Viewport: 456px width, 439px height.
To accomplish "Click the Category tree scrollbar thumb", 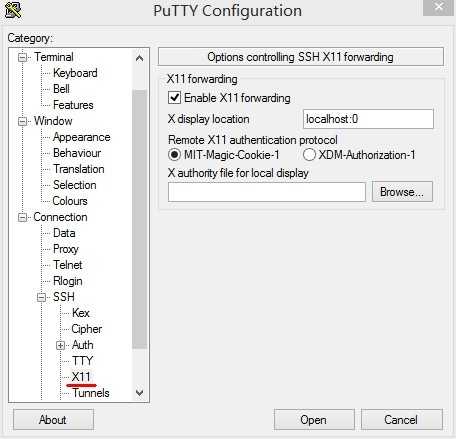I will [x=140, y=219].
